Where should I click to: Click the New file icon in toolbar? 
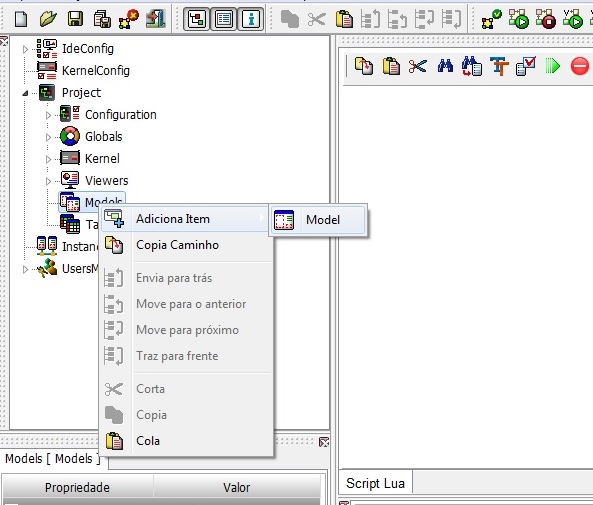[x=21, y=19]
